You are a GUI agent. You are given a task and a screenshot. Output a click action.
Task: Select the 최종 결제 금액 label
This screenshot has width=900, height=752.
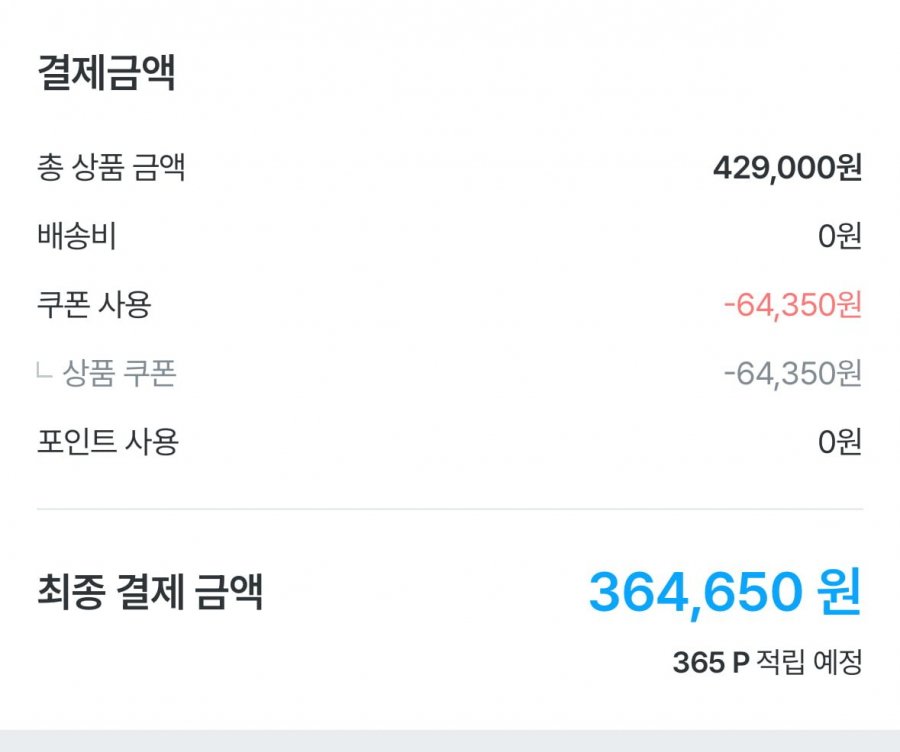click(149, 592)
